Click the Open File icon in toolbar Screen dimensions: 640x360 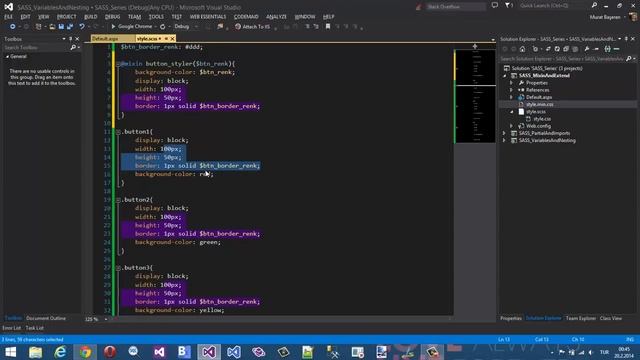click(x=52, y=27)
